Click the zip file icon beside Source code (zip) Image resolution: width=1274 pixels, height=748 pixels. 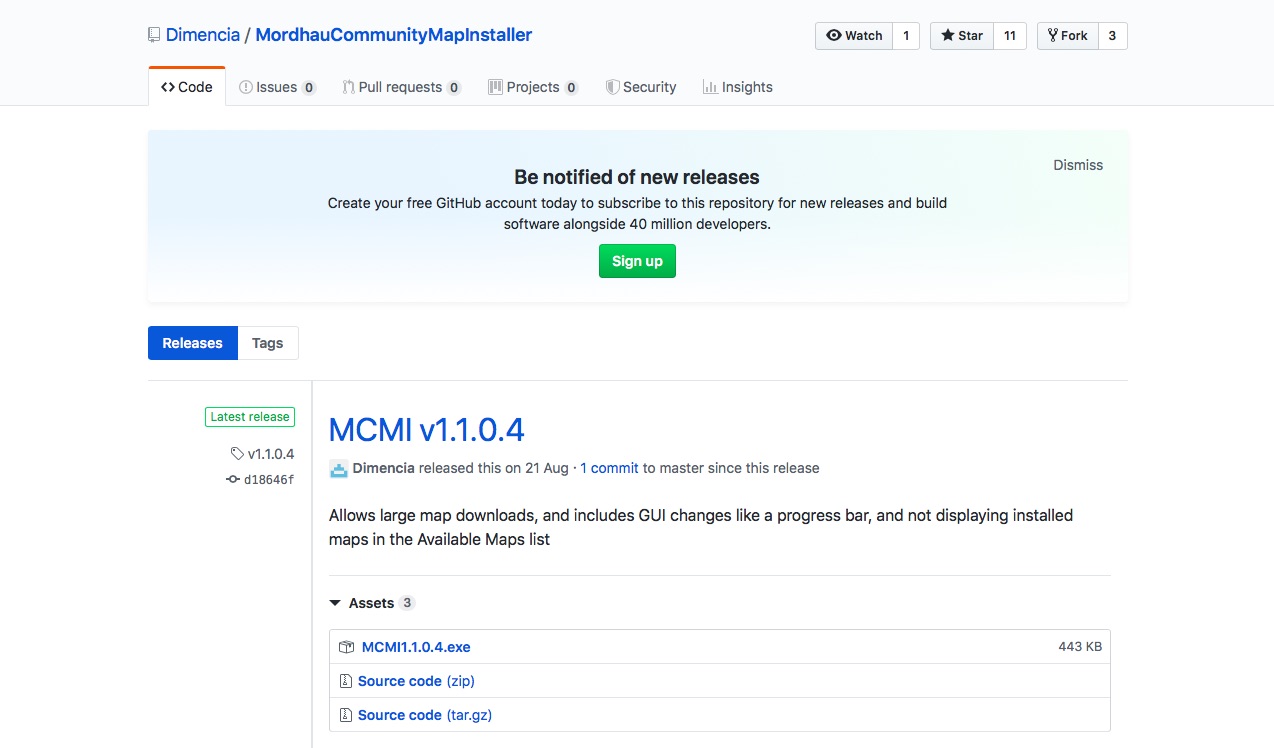[346, 681]
